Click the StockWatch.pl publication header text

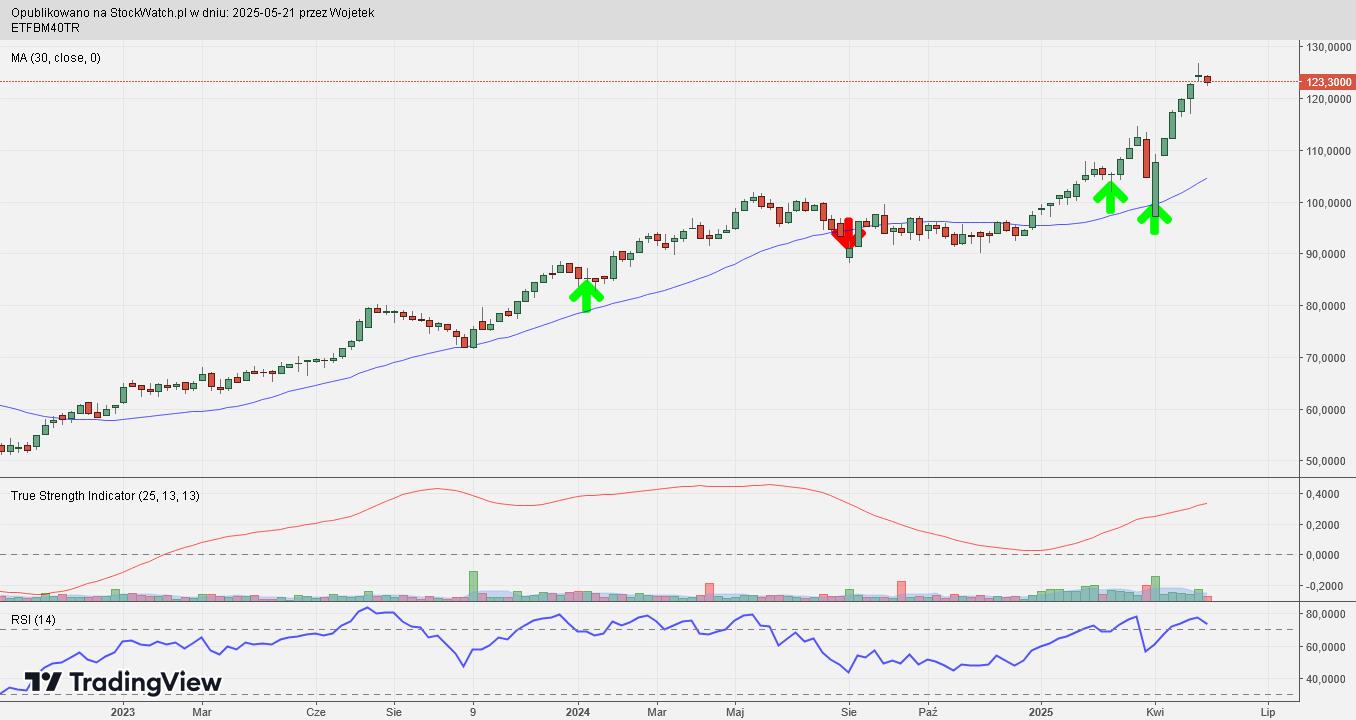[193, 13]
